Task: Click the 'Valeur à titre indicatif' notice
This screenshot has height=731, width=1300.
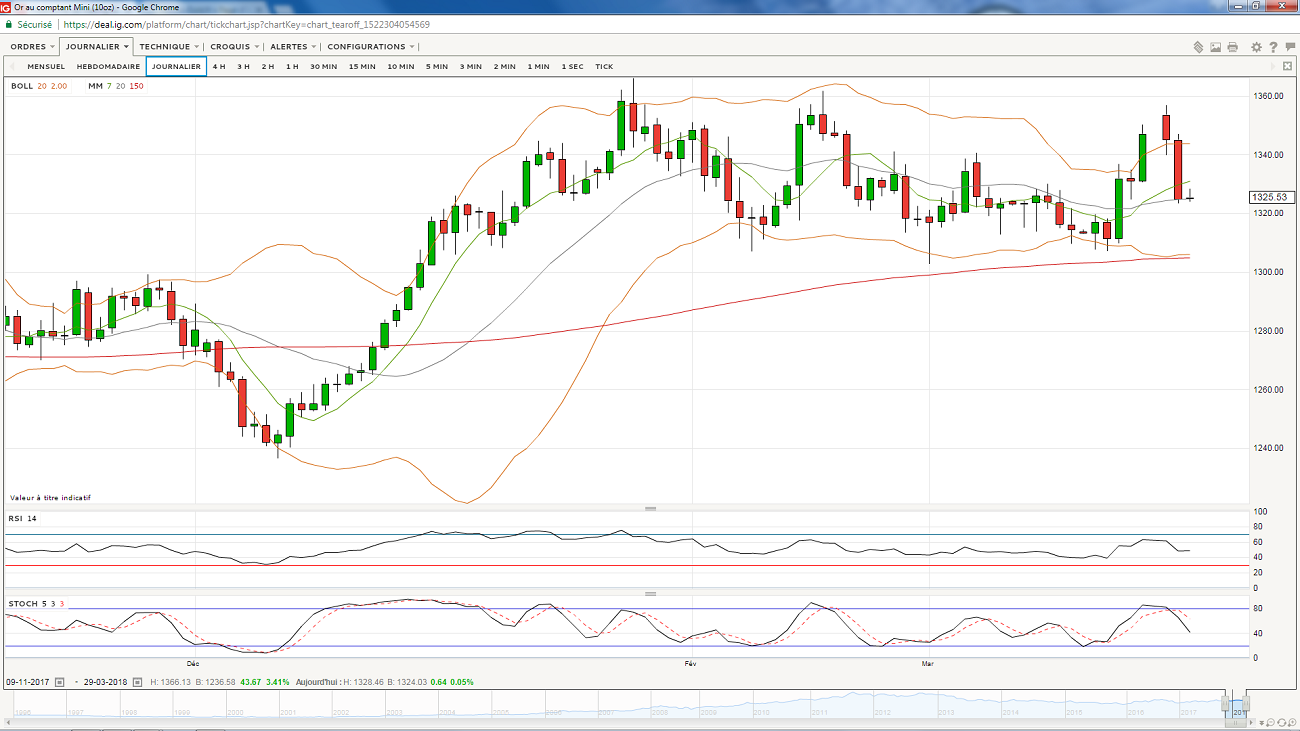Action: (50, 497)
